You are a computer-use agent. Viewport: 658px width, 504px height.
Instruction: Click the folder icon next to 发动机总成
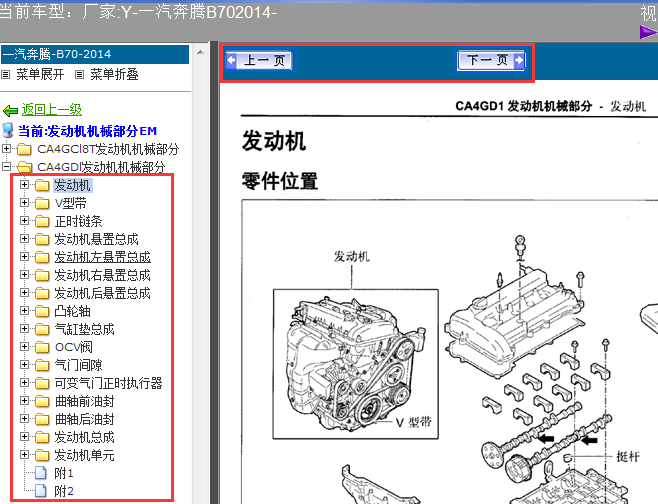pos(42,438)
